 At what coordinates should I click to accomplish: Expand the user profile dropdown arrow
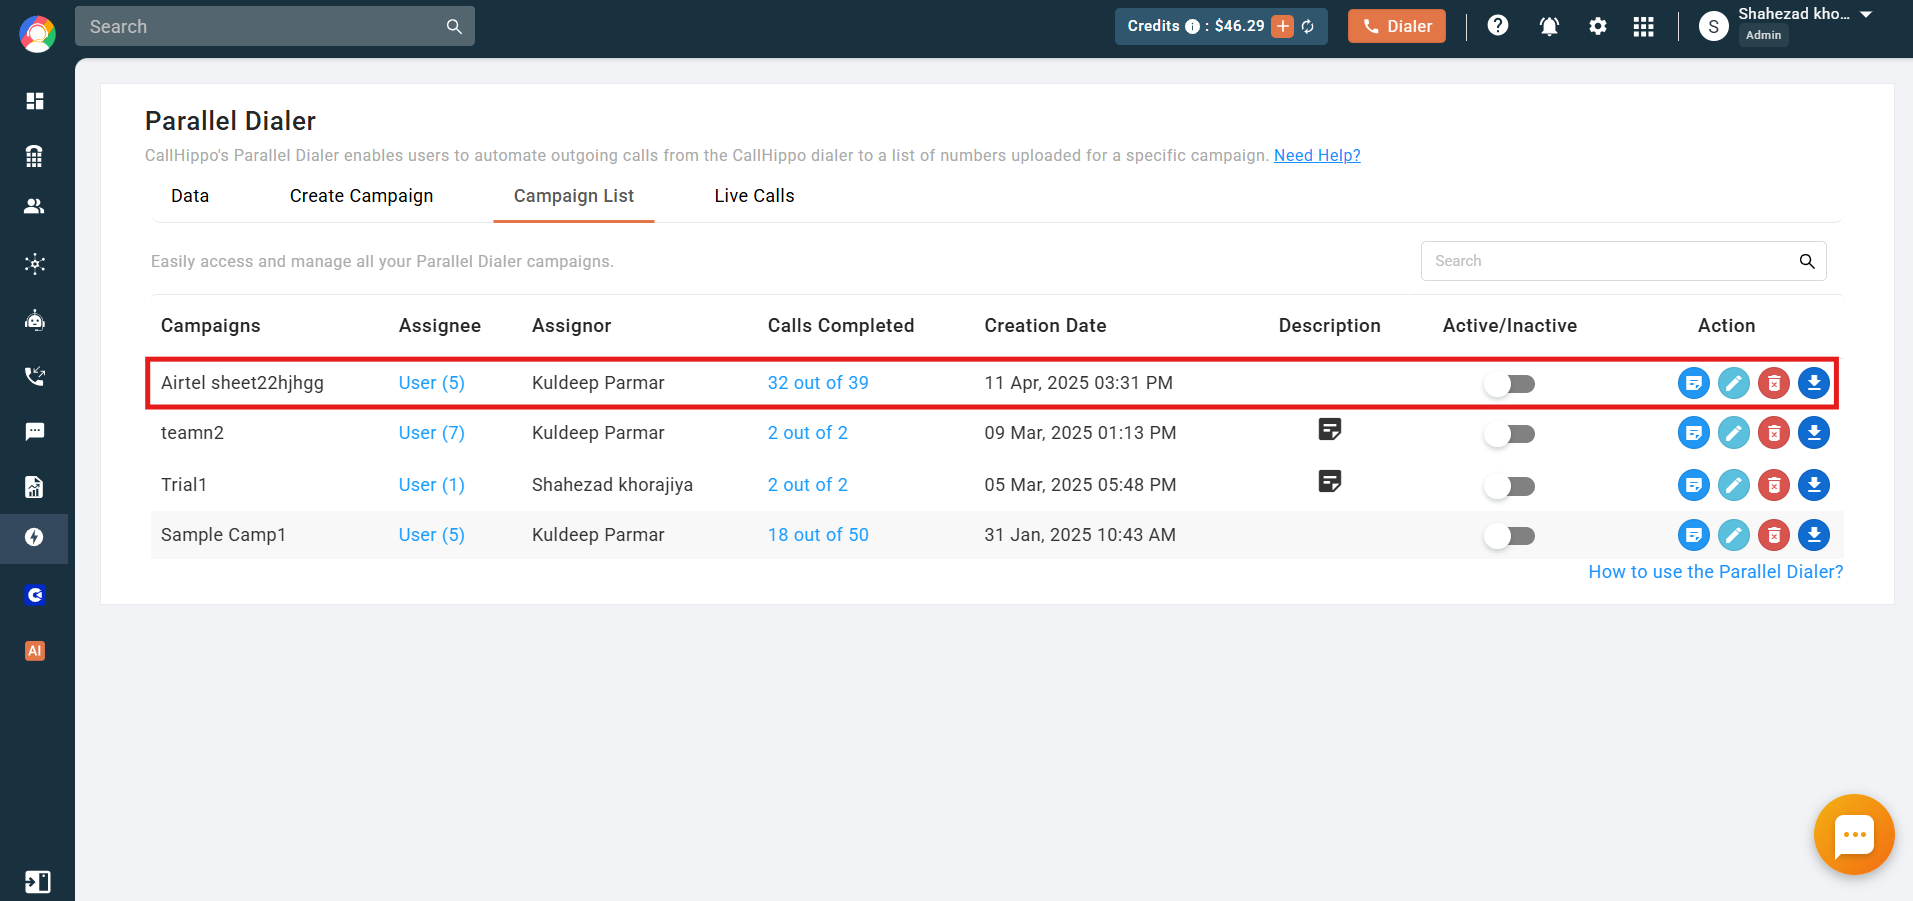click(1866, 14)
